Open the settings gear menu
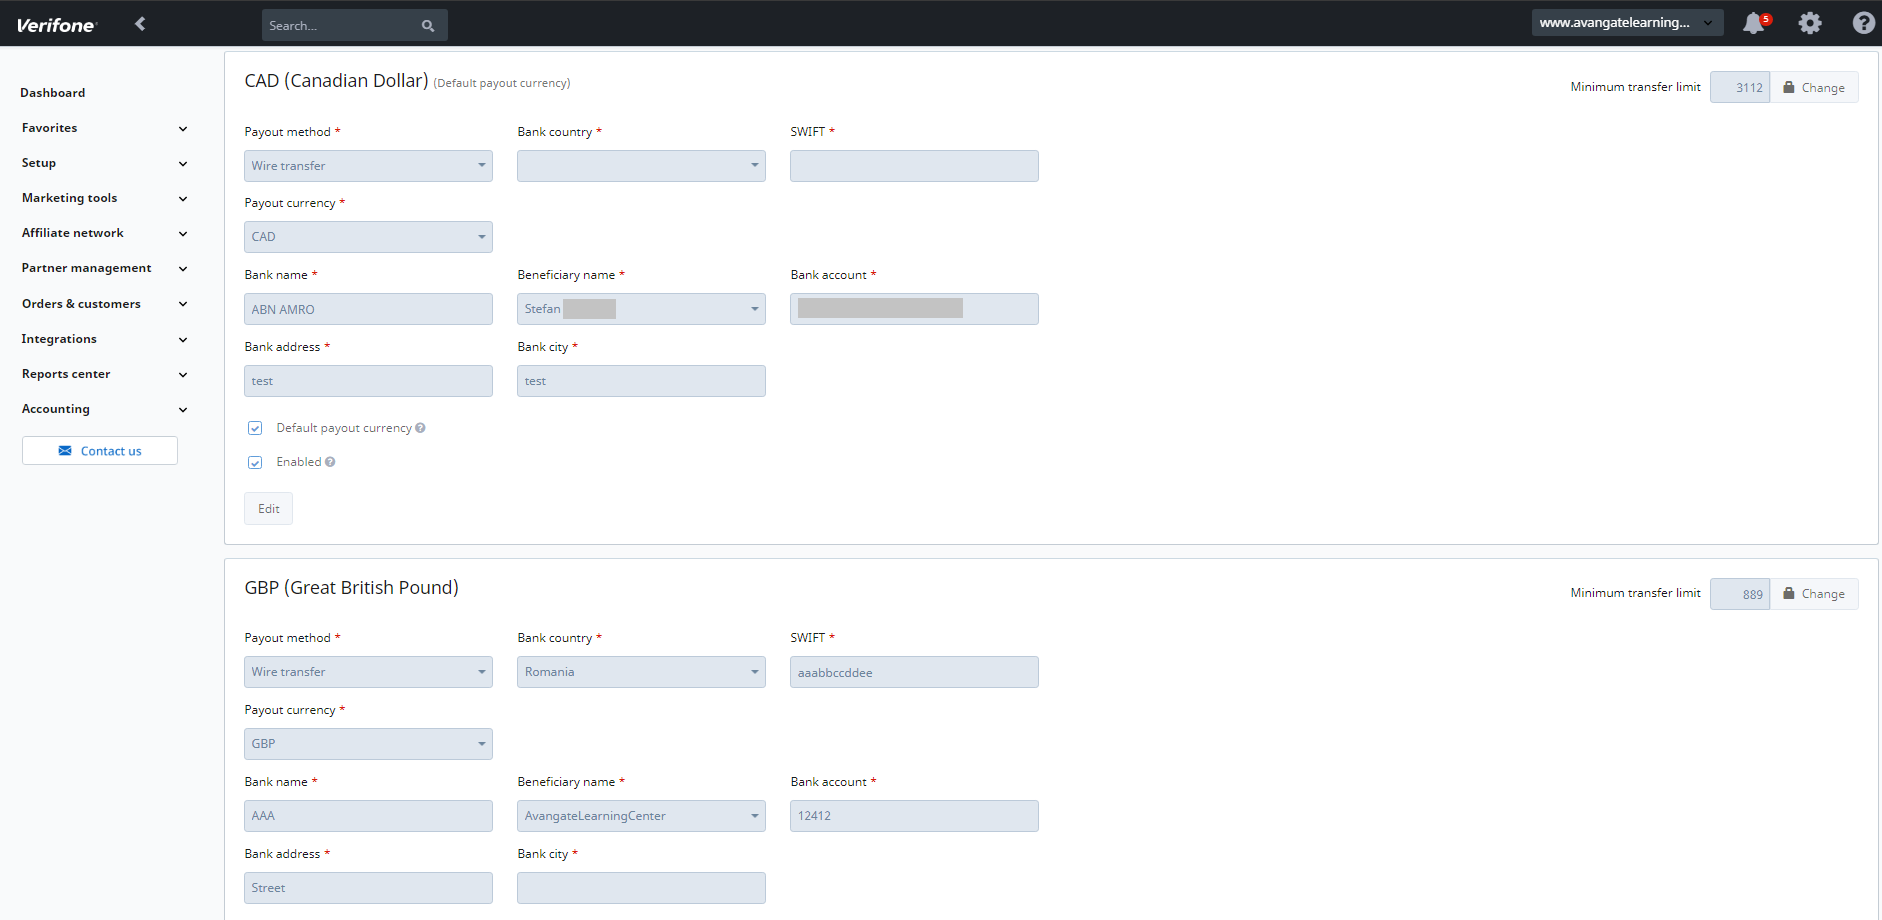Viewport: 1882px width, 920px height. pos(1809,23)
